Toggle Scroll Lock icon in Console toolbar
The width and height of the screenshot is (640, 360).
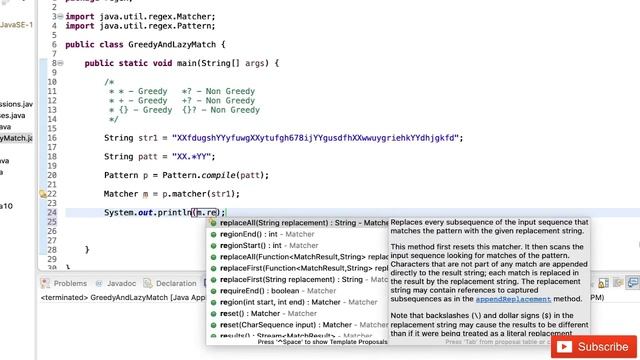[603, 283]
